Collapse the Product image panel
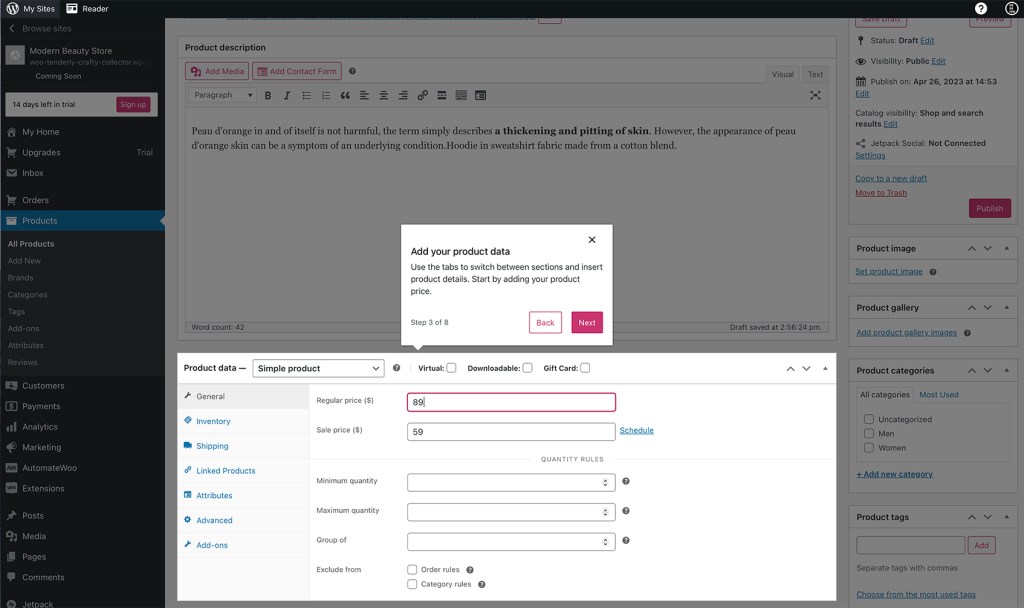Viewport: 1024px width, 608px height. click(1006, 249)
